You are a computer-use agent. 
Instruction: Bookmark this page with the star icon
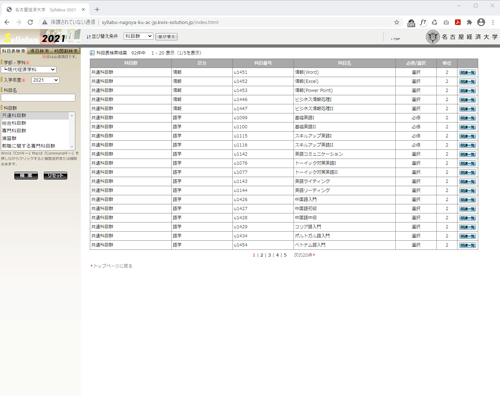coord(397,22)
